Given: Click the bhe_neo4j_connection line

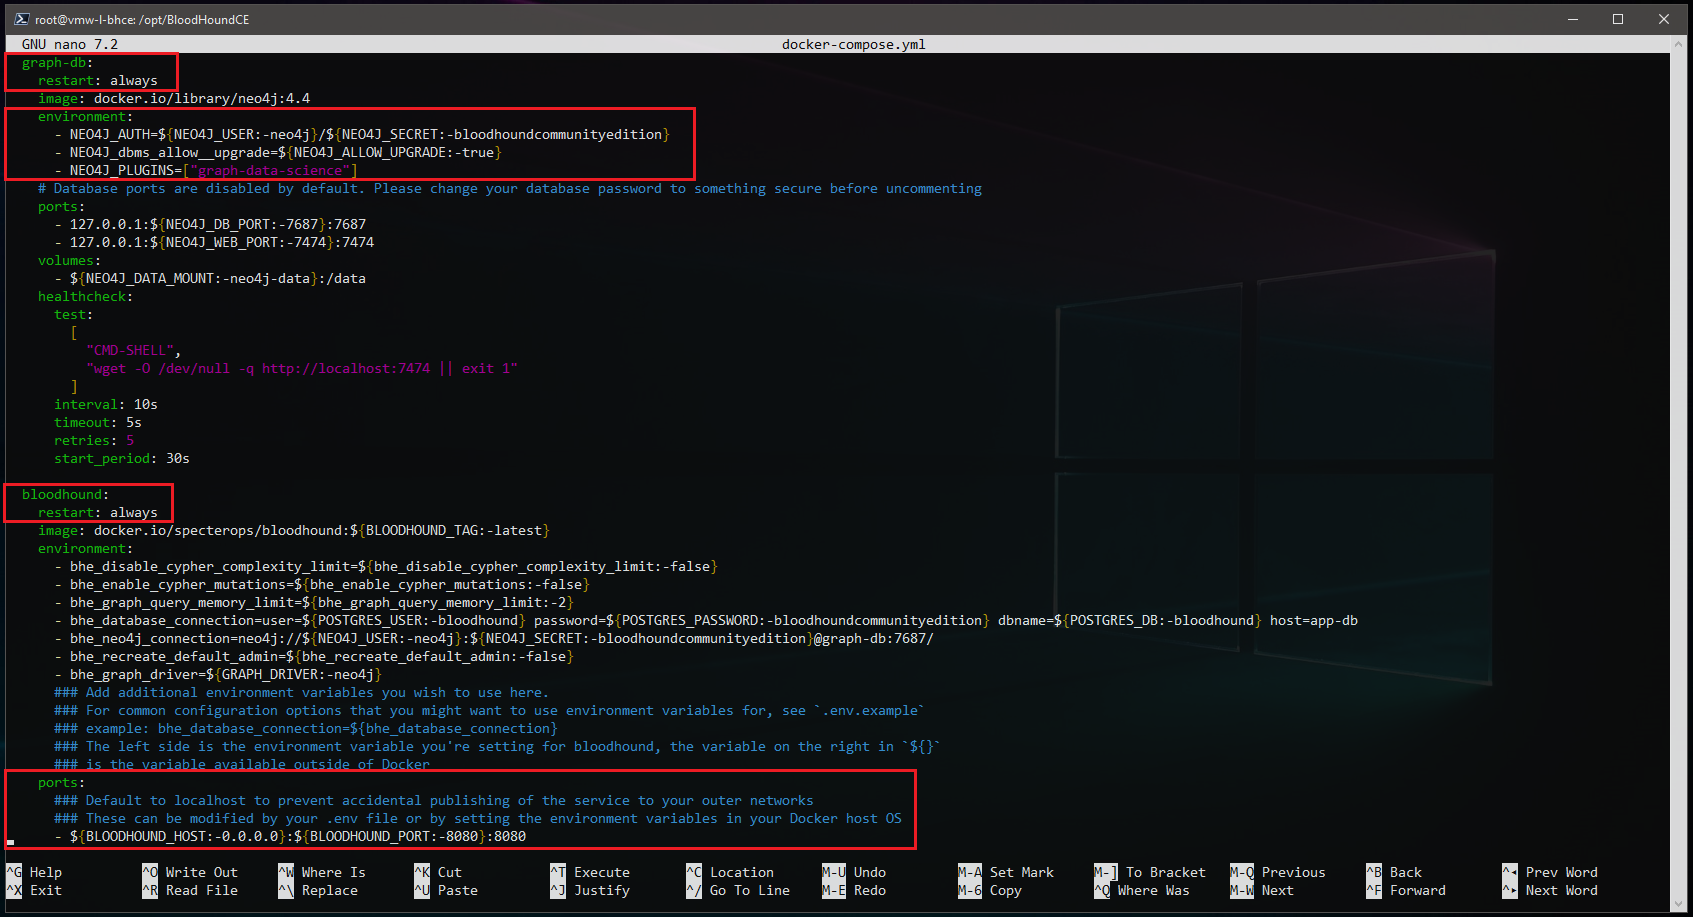Looking at the screenshot, I should click(494, 638).
